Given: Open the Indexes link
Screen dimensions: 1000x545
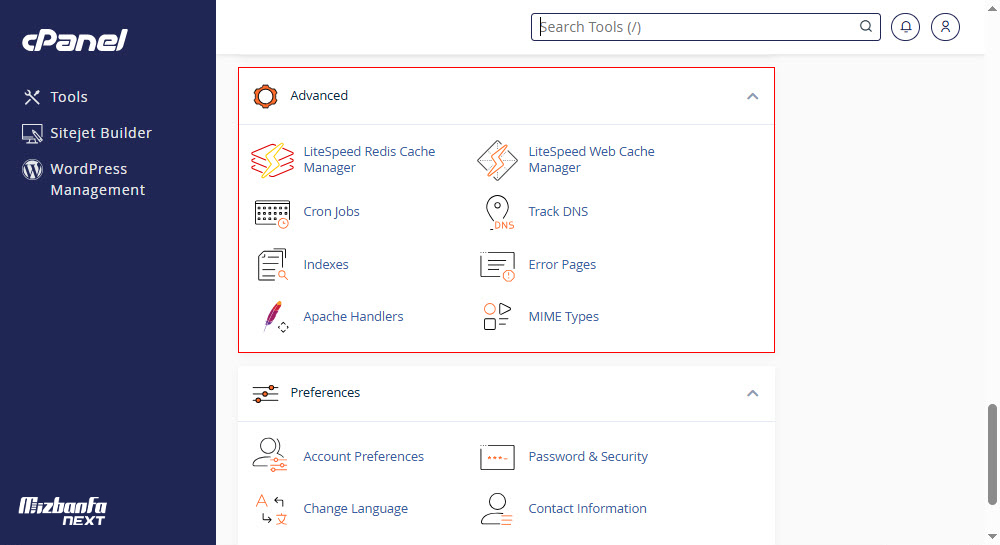Looking at the screenshot, I should coord(326,265).
